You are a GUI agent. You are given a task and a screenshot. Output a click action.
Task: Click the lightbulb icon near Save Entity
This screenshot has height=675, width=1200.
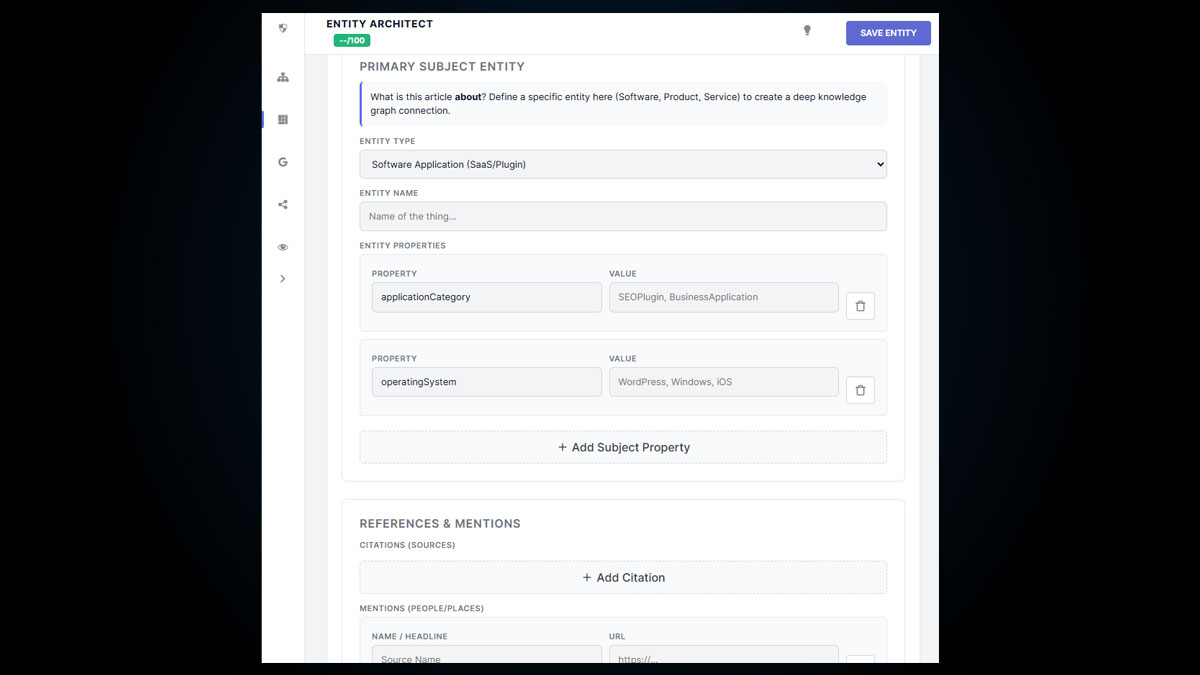(807, 31)
